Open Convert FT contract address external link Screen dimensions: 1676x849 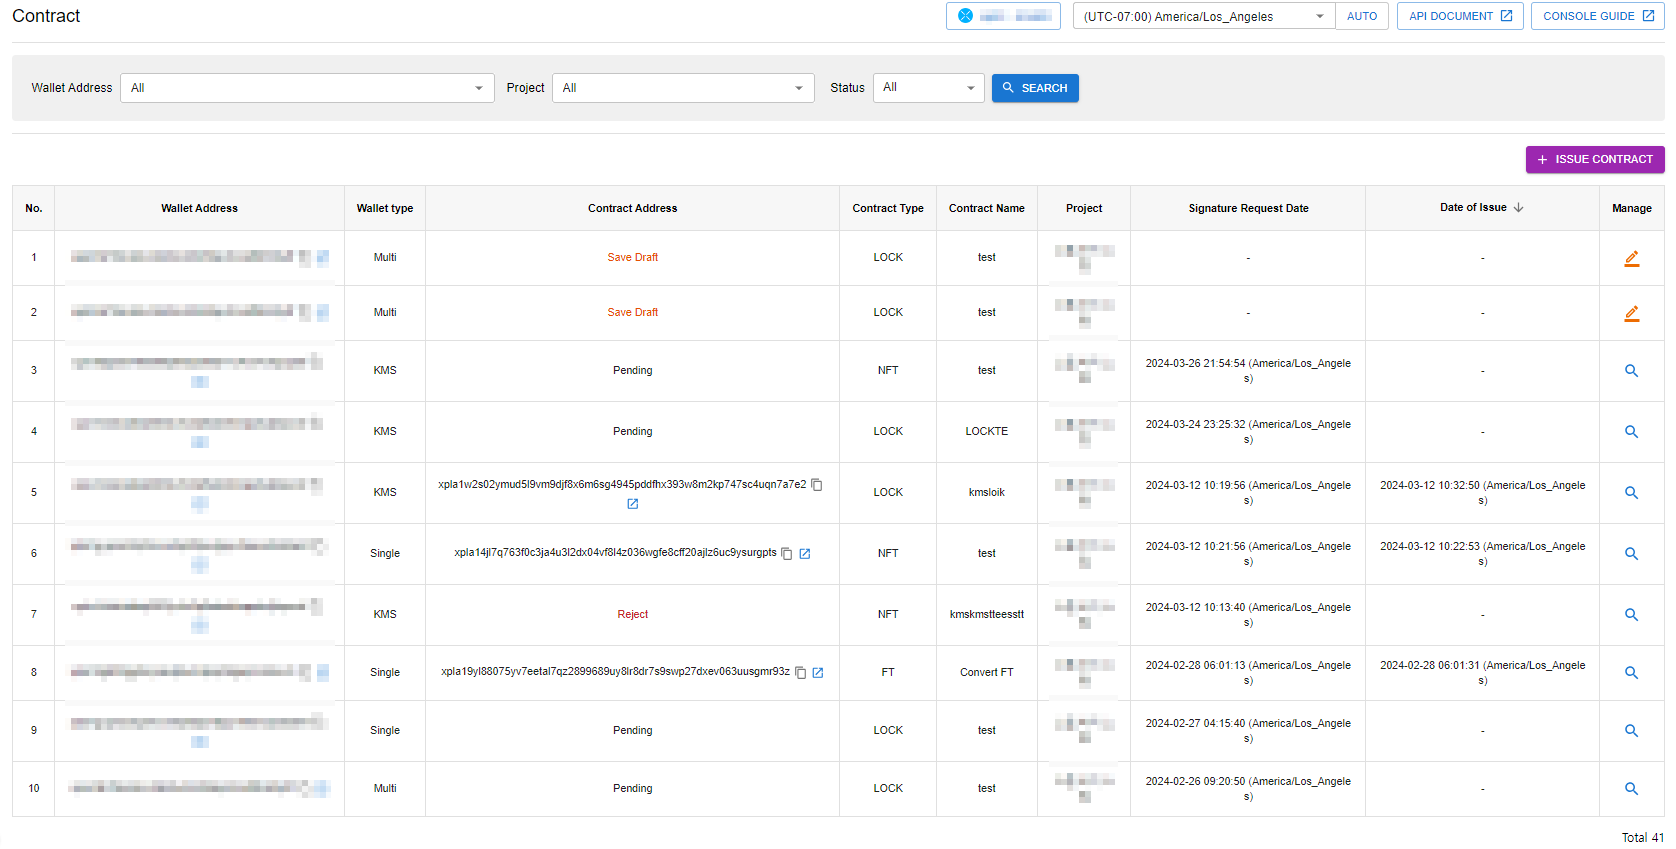point(818,673)
